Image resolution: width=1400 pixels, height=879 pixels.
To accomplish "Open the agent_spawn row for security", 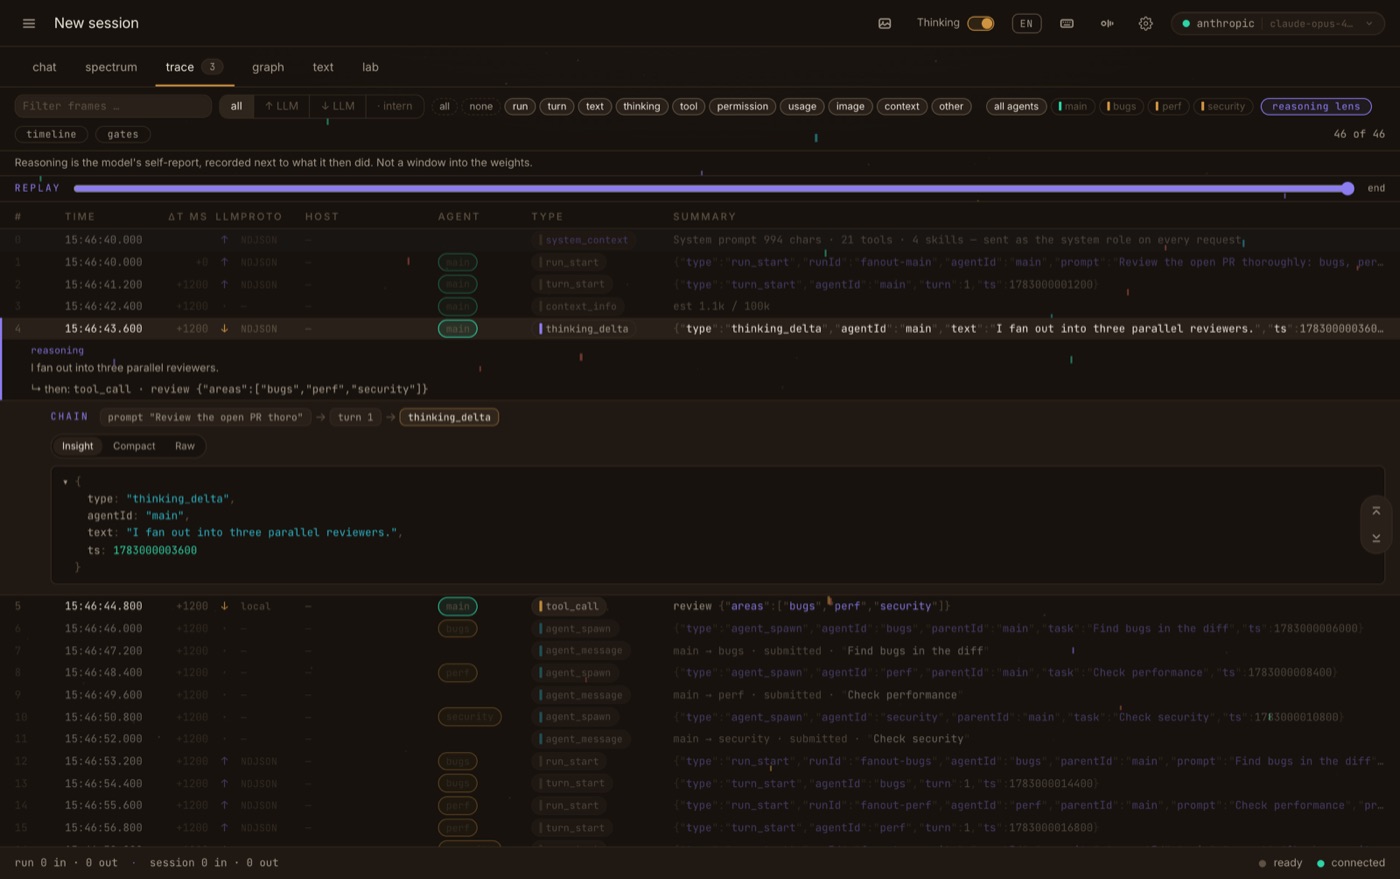I will [x=700, y=717].
